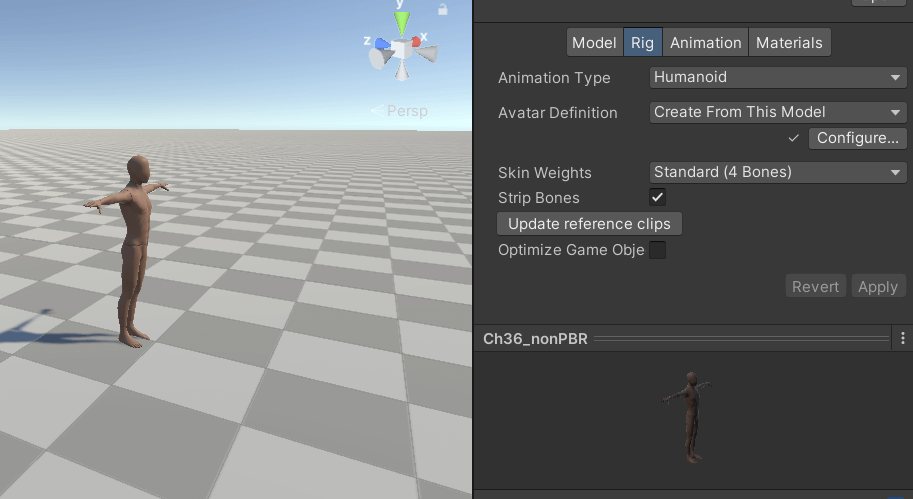Click the gray bottom cone of gizmo
The height and width of the screenshot is (499, 913).
[401, 70]
